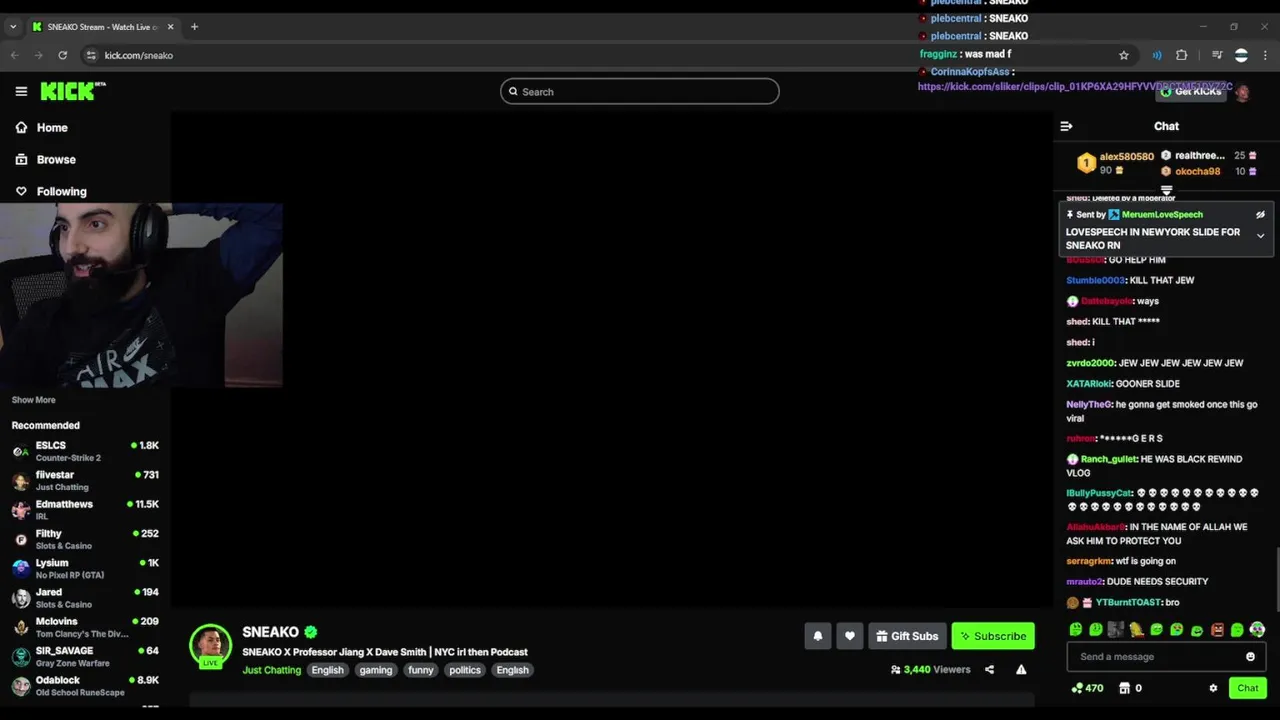Select the funny tag
The image size is (1280, 720).
coord(421,670)
